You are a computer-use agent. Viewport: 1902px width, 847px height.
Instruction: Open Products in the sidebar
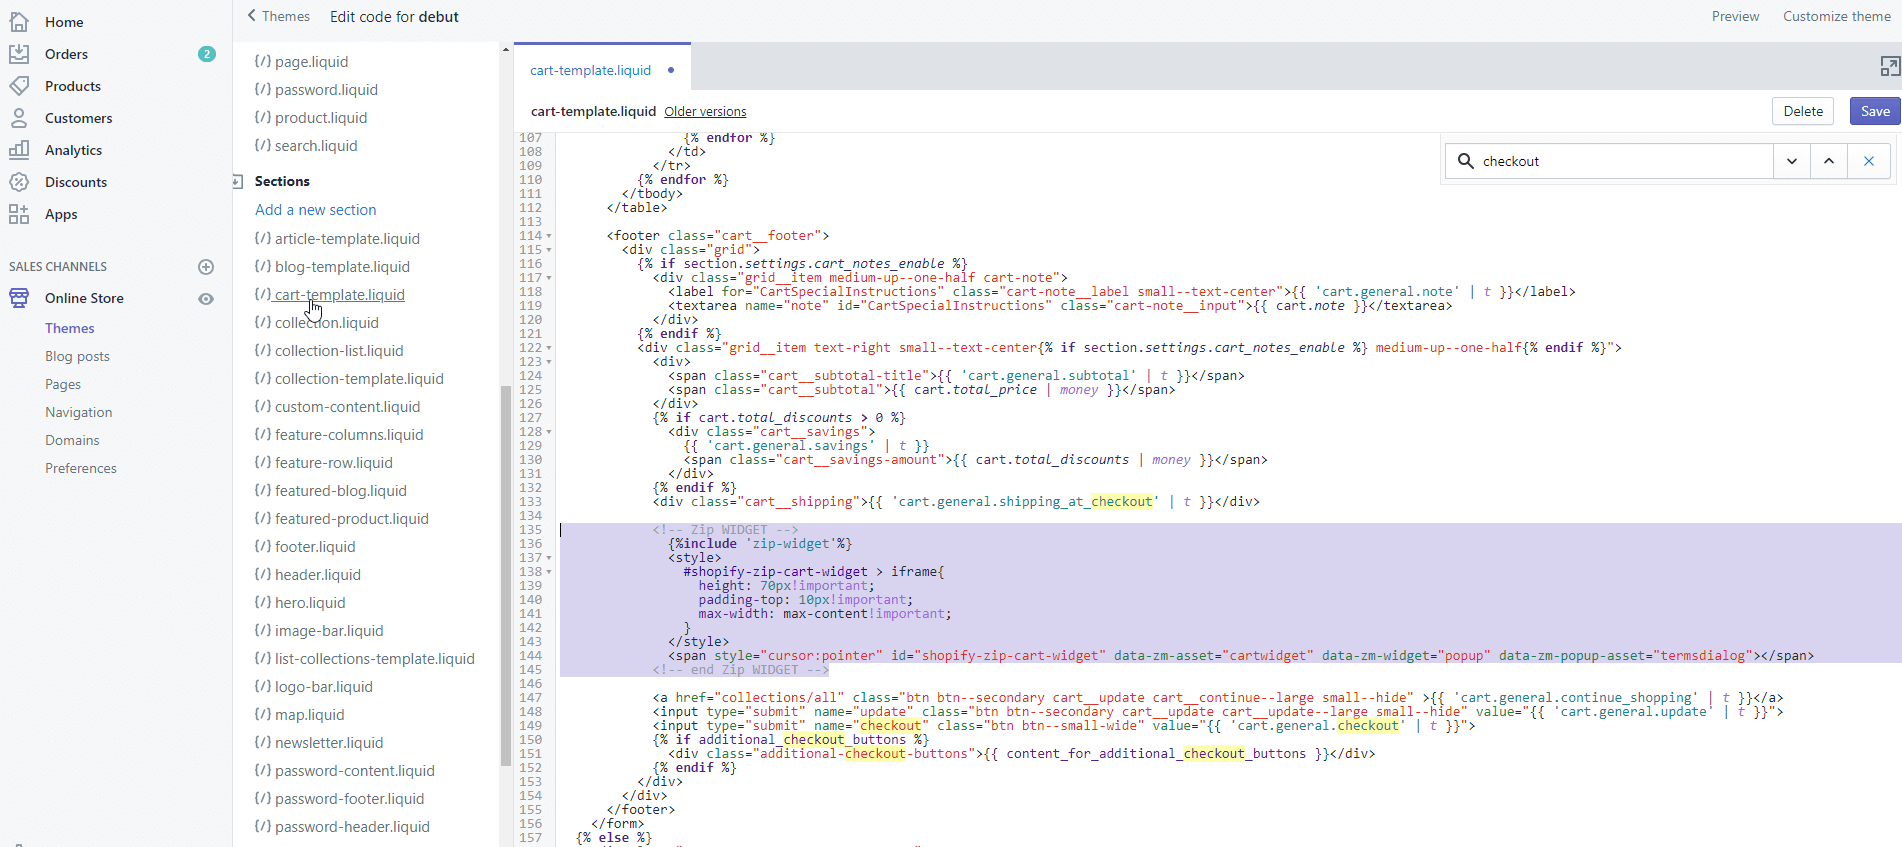tap(73, 86)
